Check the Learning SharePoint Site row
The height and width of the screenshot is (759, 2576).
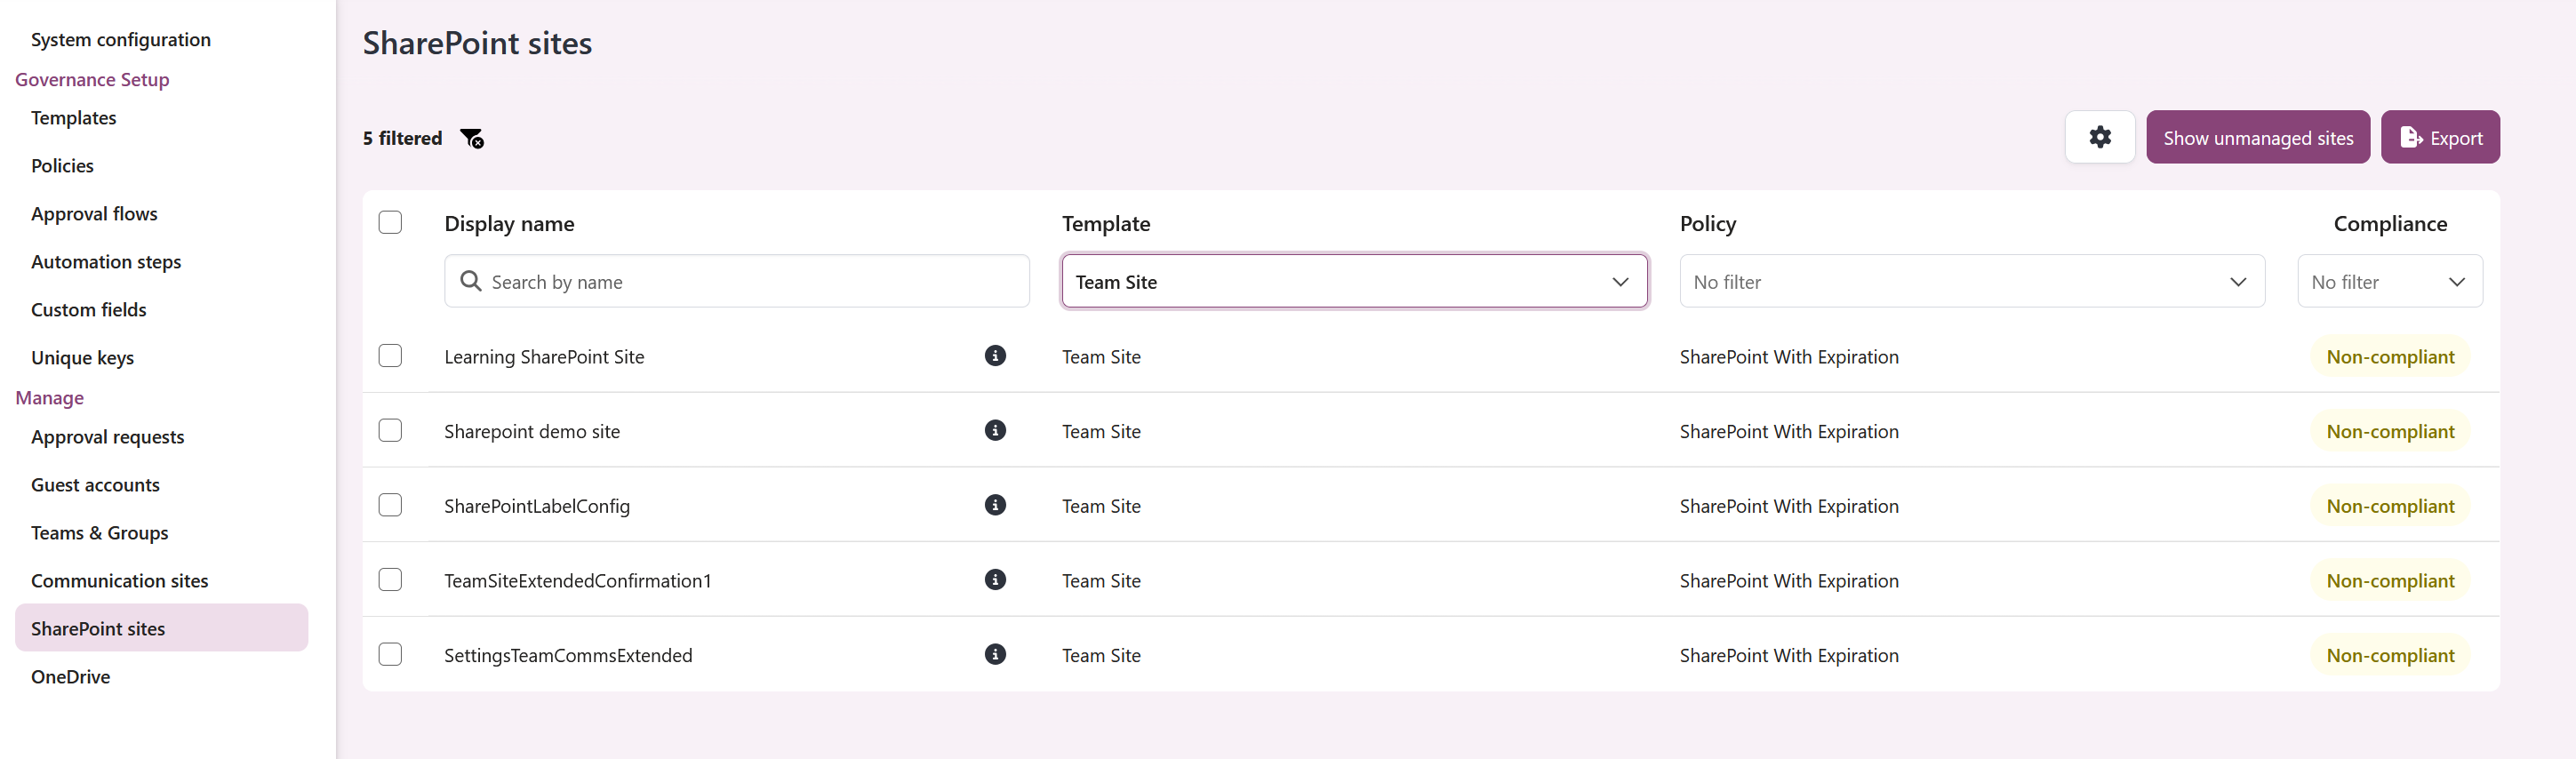point(390,356)
